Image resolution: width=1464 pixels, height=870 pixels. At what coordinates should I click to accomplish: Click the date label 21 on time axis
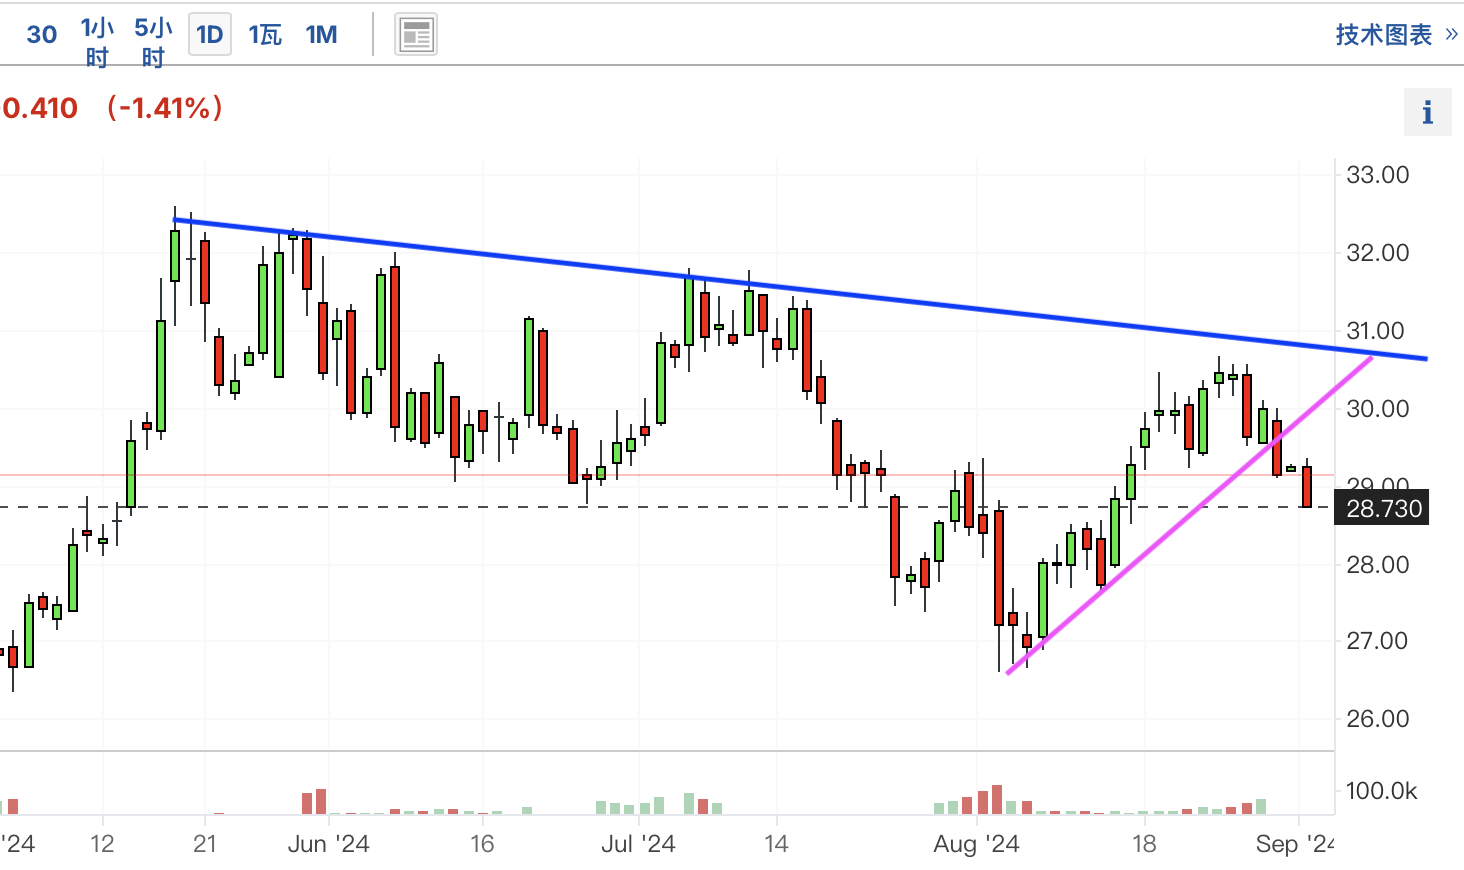205,844
